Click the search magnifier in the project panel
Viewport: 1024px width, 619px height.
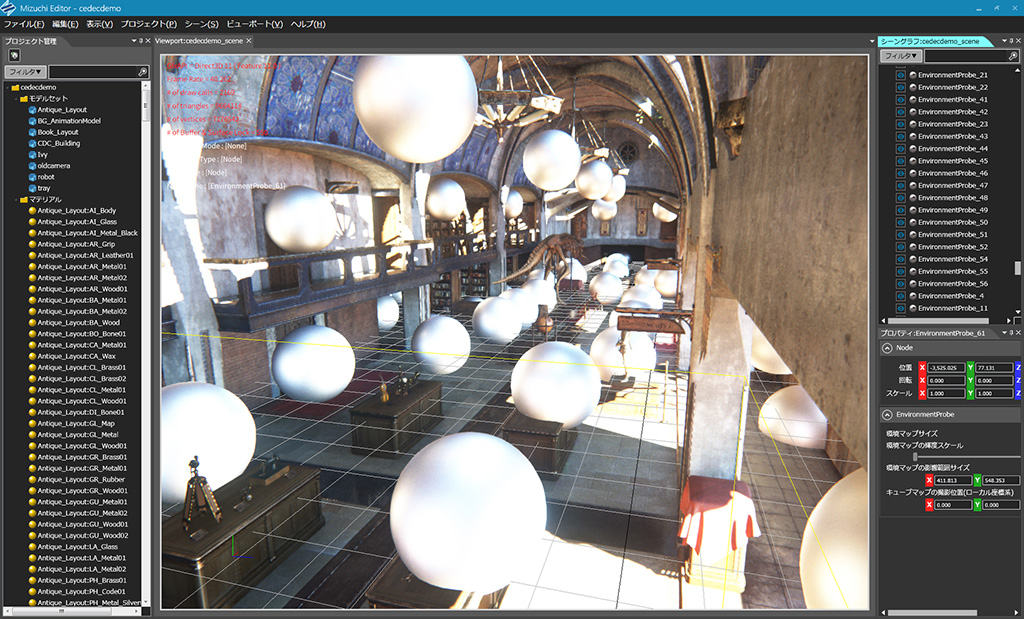(143, 72)
